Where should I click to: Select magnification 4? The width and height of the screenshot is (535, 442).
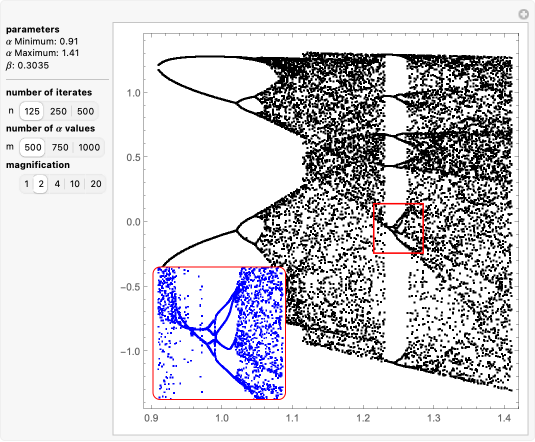click(x=57, y=184)
